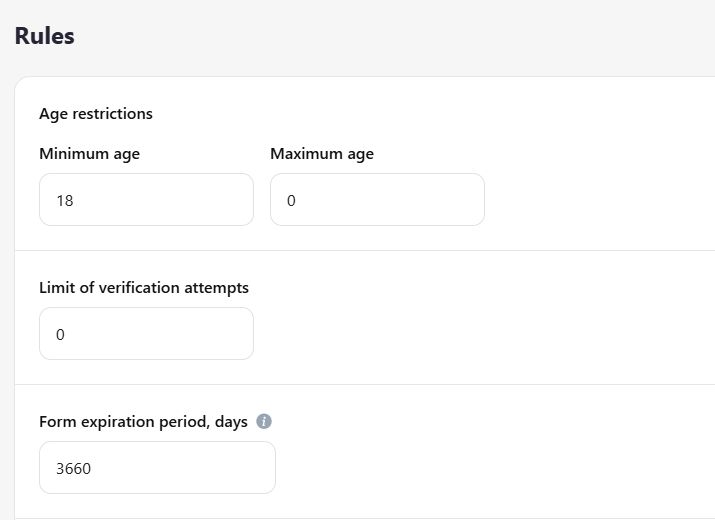Click the Minimum age label
715x520 pixels.
(89, 154)
